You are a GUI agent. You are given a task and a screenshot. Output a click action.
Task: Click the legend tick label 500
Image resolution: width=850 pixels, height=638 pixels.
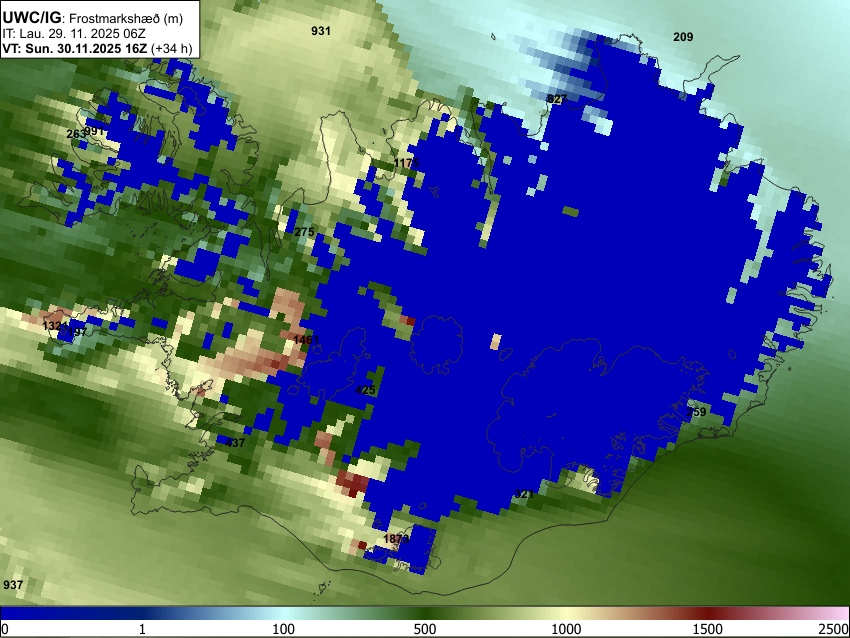(425, 629)
